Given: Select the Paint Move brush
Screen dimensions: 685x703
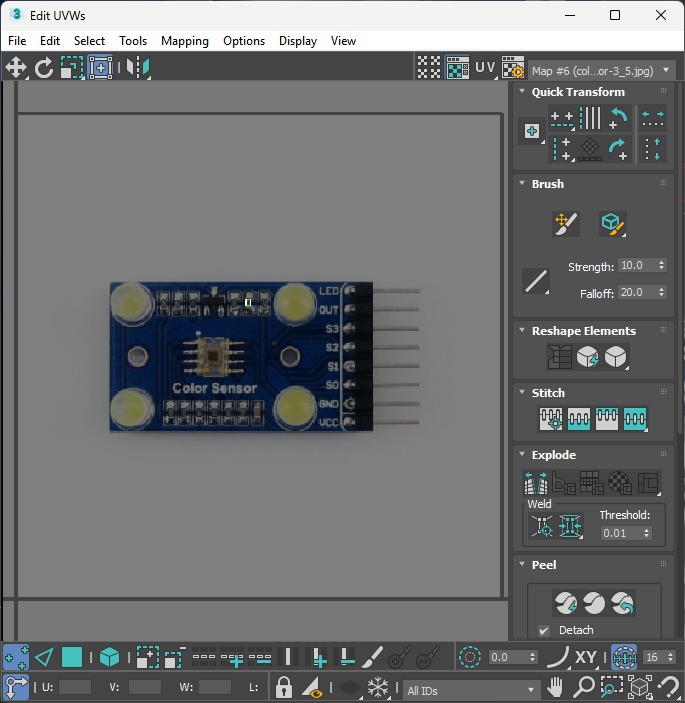Looking at the screenshot, I should click(566, 223).
